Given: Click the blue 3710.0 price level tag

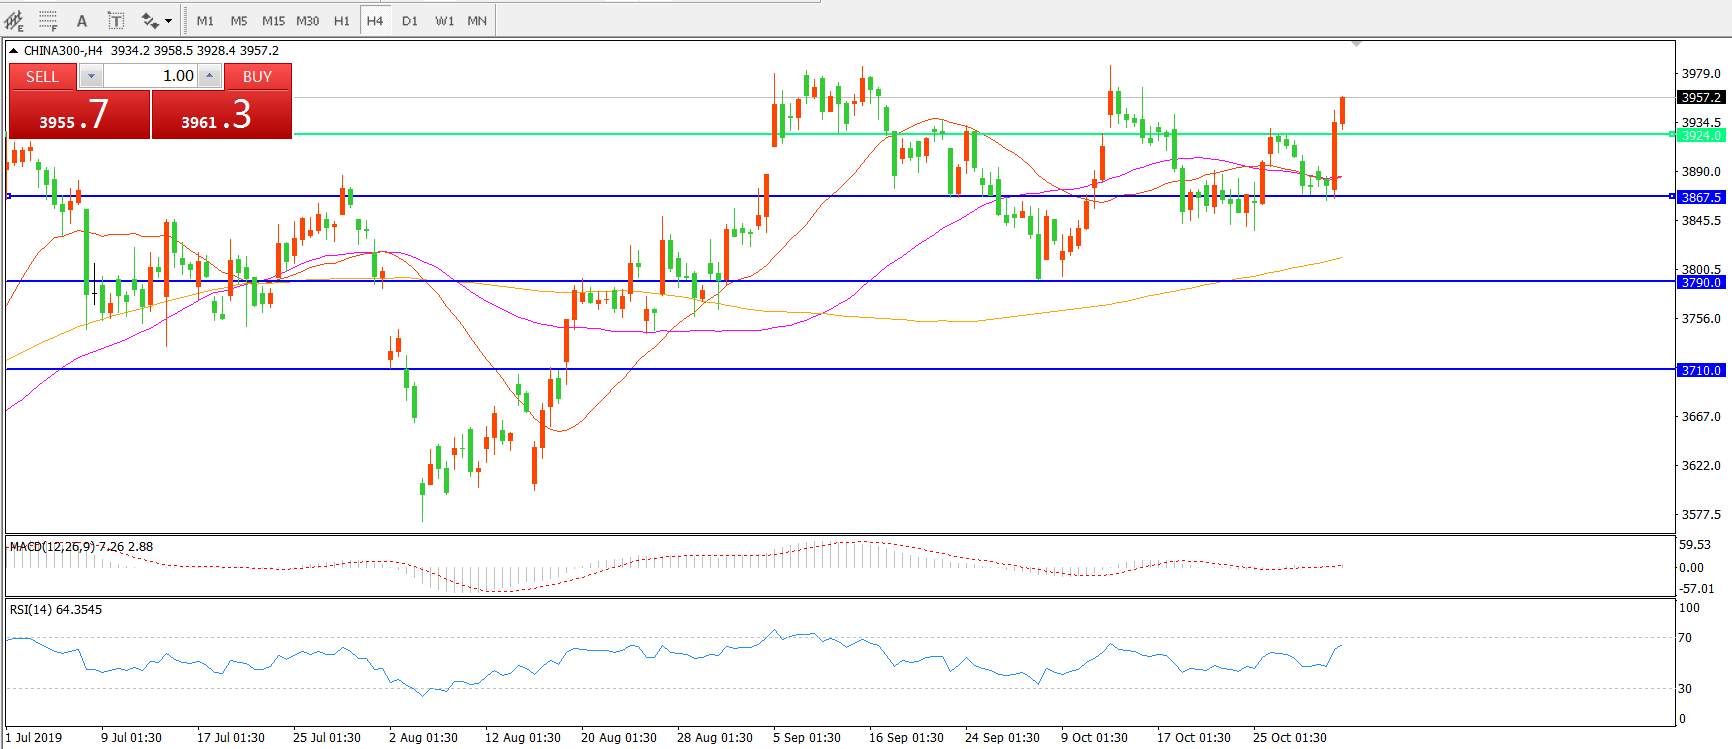Looking at the screenshot, I should click(1700, 370).
